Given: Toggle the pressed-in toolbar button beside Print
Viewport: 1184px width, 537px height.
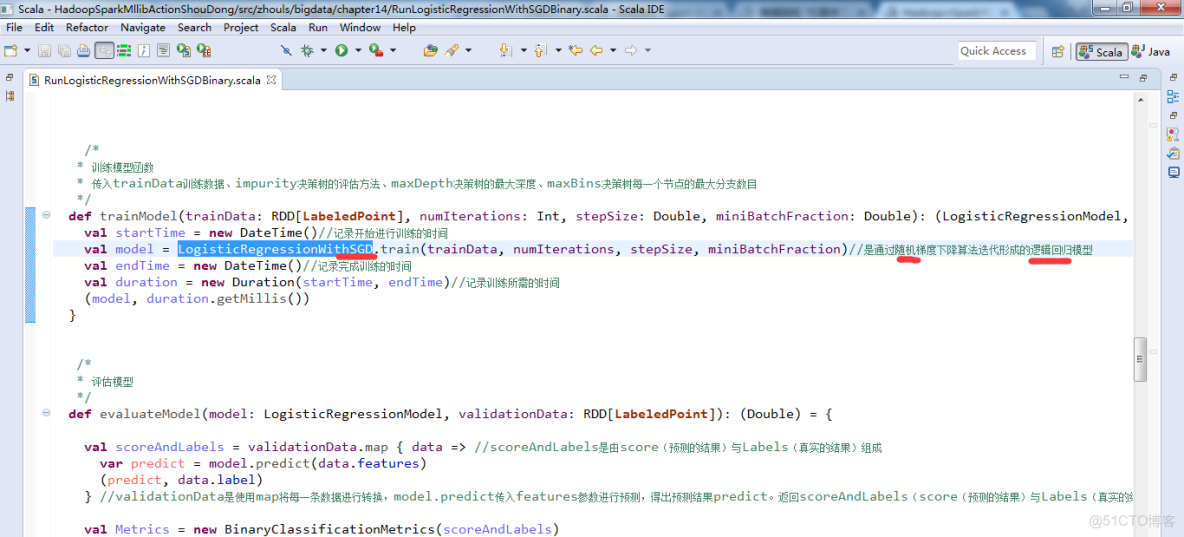Looking at the screenshot, I should (104, 51).
